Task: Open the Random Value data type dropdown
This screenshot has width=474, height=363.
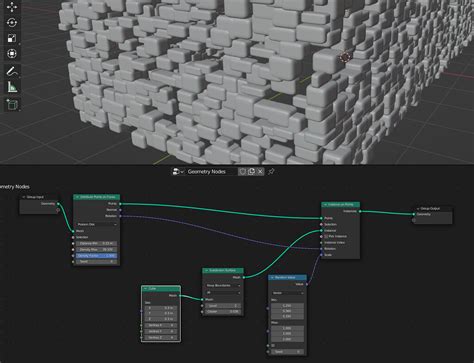Action: point(288,293)
